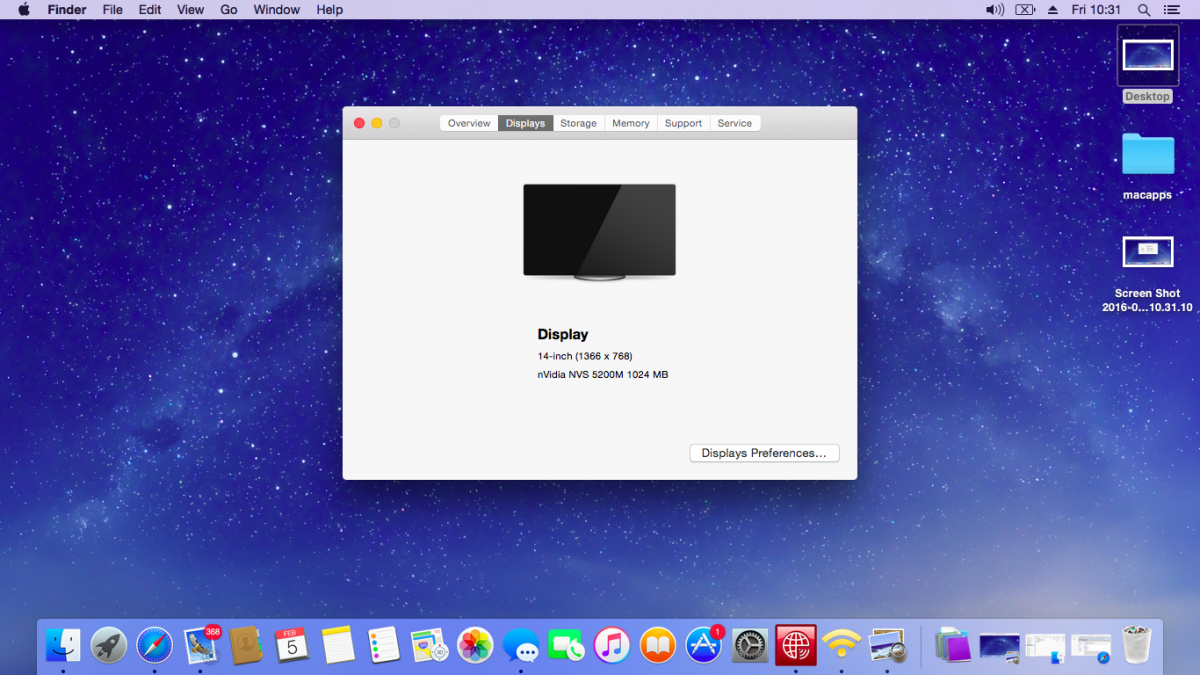Open the Photos app in dock

point(475,646)
